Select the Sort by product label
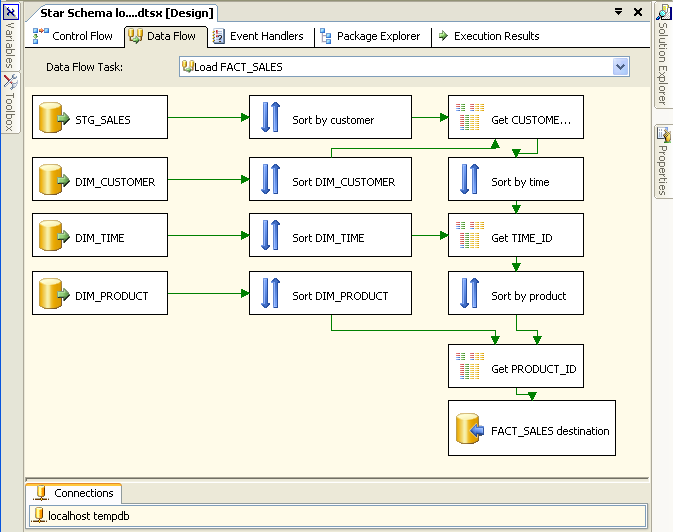 [529, 296]
